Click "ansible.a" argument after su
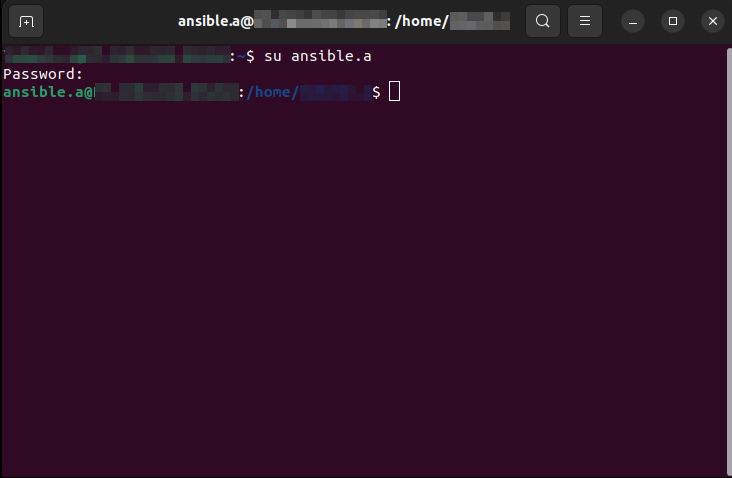732x478 pixels. 331,56
